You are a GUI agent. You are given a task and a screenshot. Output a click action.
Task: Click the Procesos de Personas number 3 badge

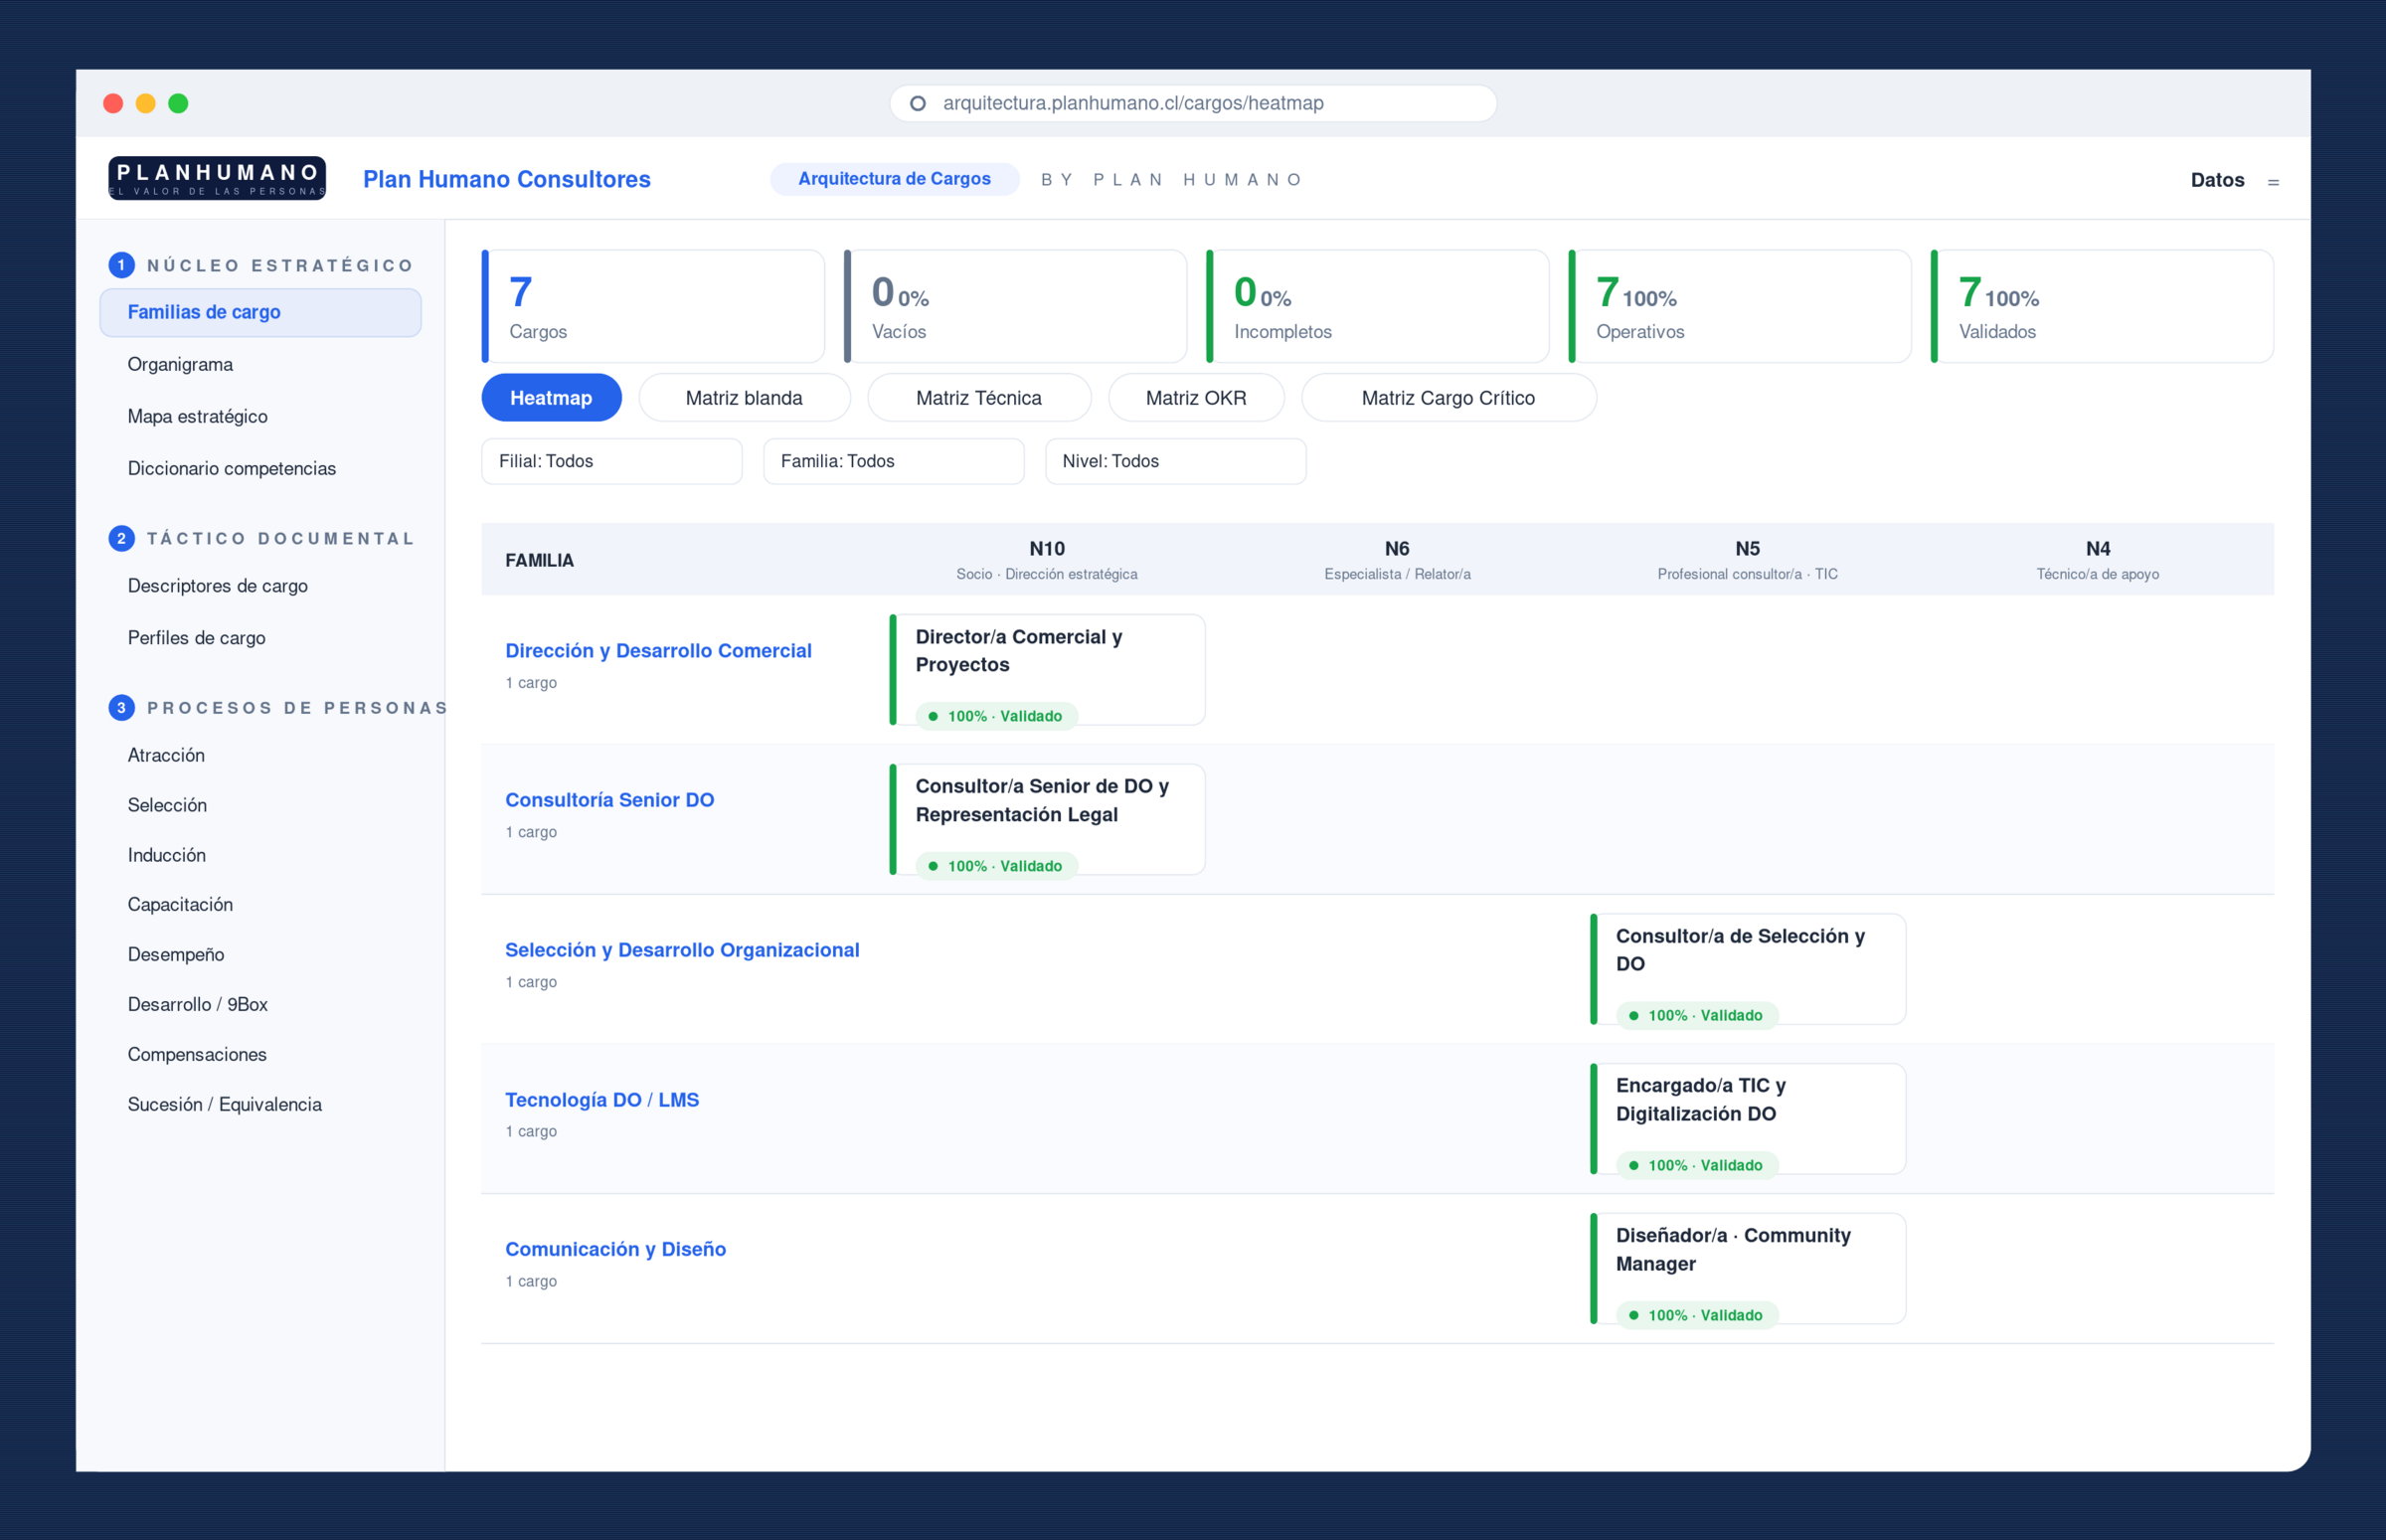tap(121, 708)
